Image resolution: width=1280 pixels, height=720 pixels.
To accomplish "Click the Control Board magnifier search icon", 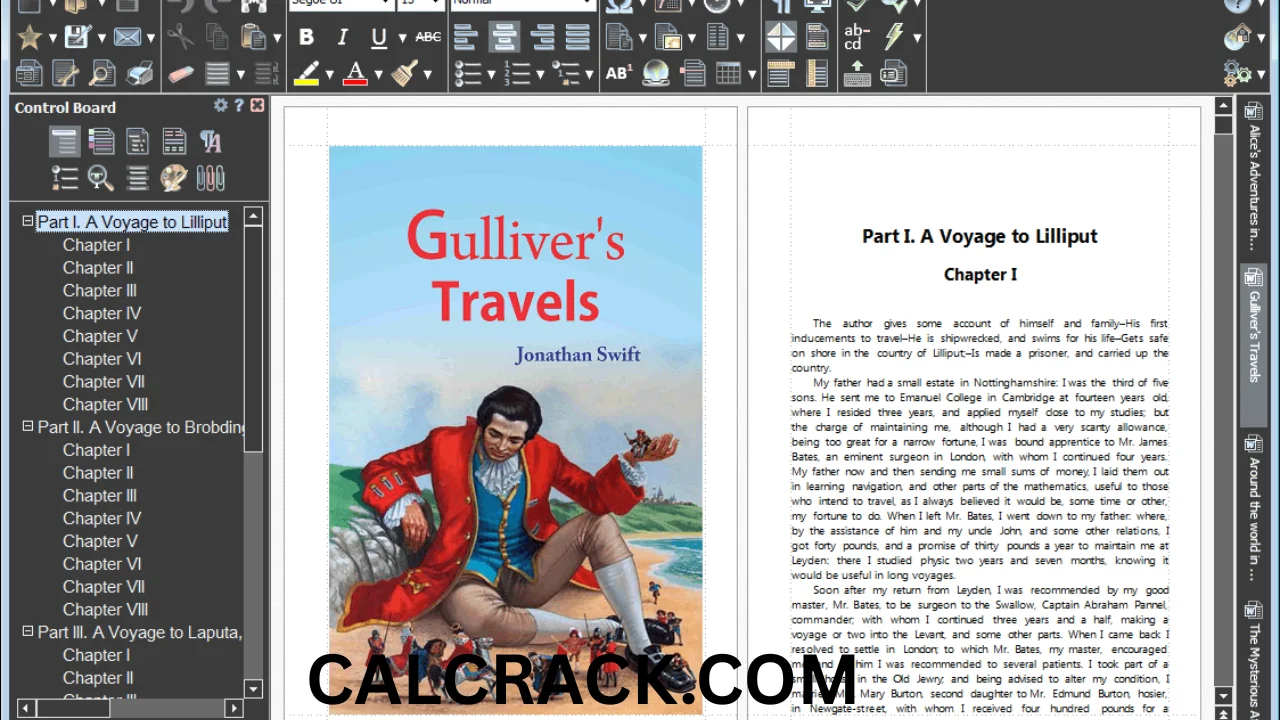I will [101, 178].
